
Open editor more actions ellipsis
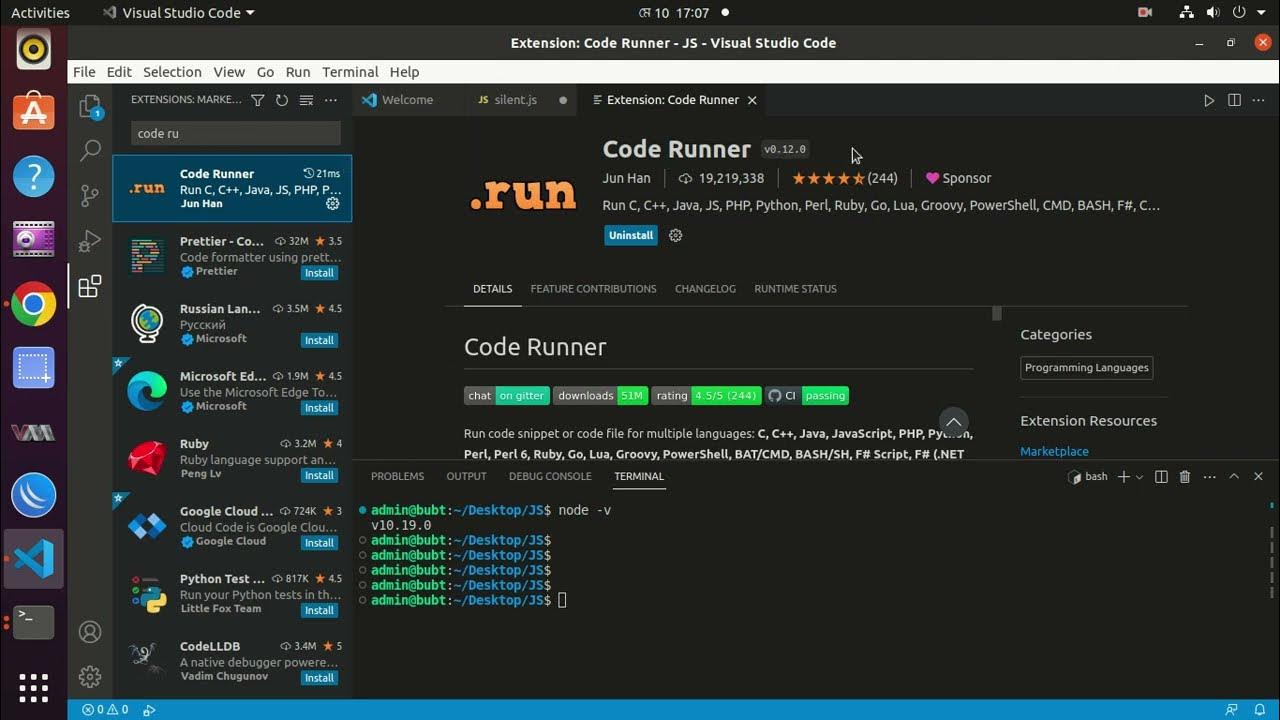coord(1259,100)
